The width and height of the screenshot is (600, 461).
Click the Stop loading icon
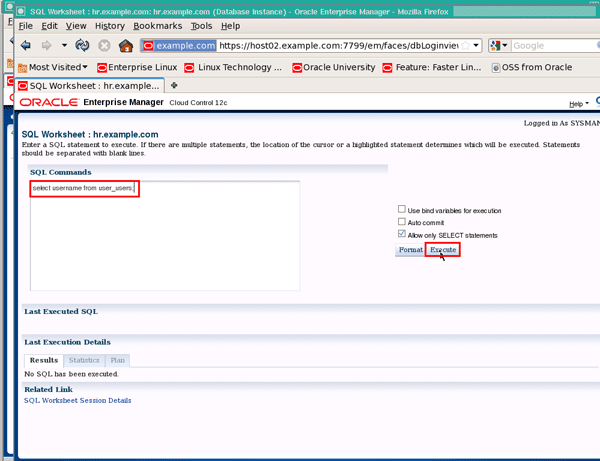pyautogui.click(x=104, y=46)
